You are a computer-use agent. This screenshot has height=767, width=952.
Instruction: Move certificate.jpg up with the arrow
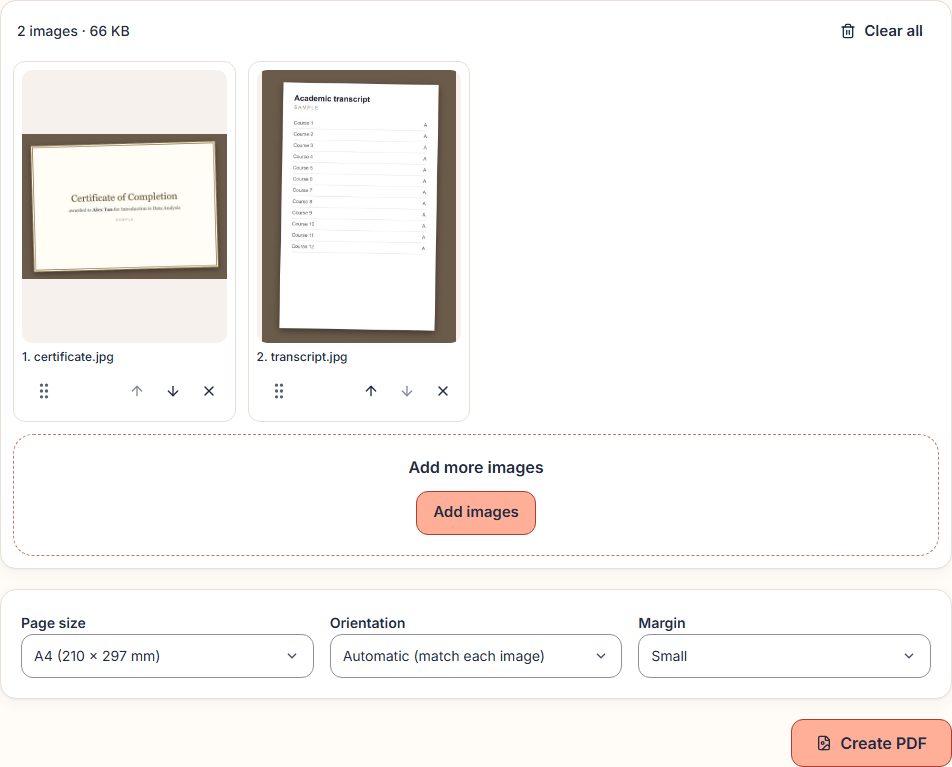click(137, 391)
